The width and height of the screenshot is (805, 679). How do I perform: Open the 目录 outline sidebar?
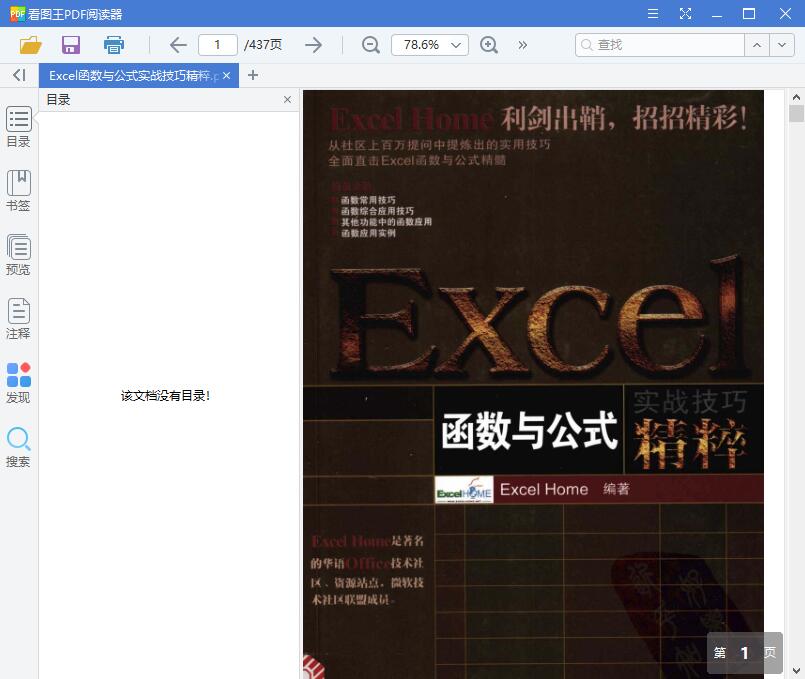[x=18, y=127]
